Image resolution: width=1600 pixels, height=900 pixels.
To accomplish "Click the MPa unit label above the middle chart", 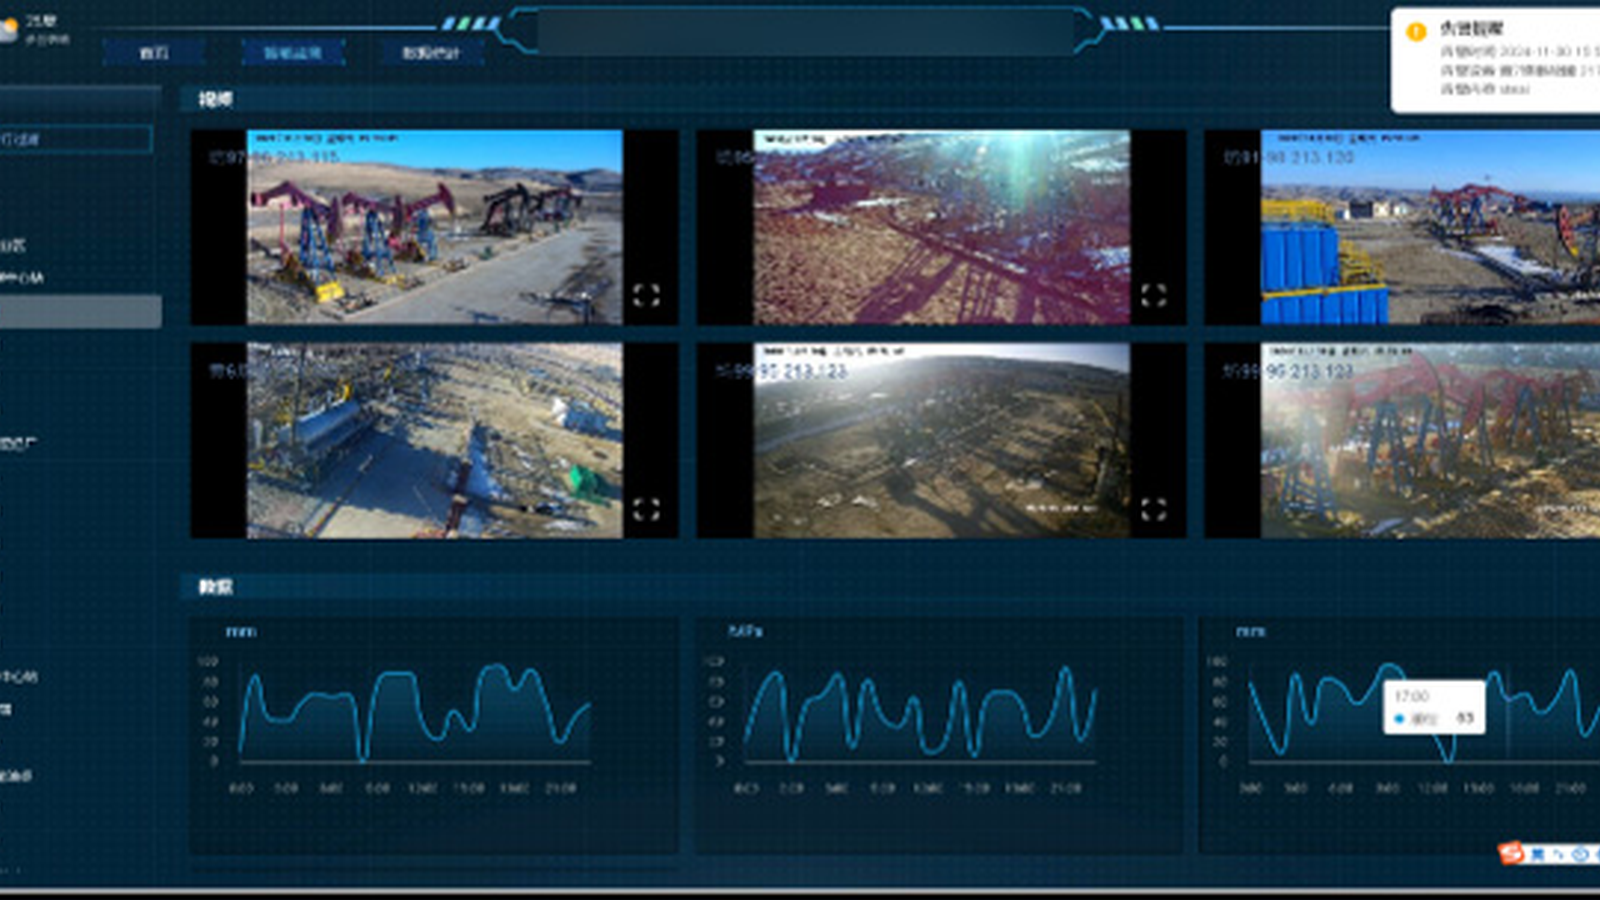I will click(x=745, y=631).
